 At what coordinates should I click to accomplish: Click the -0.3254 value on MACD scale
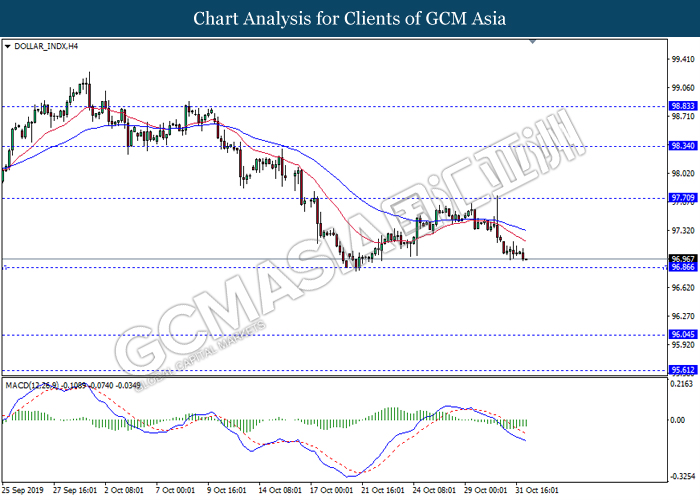click(x=682, y=476)
